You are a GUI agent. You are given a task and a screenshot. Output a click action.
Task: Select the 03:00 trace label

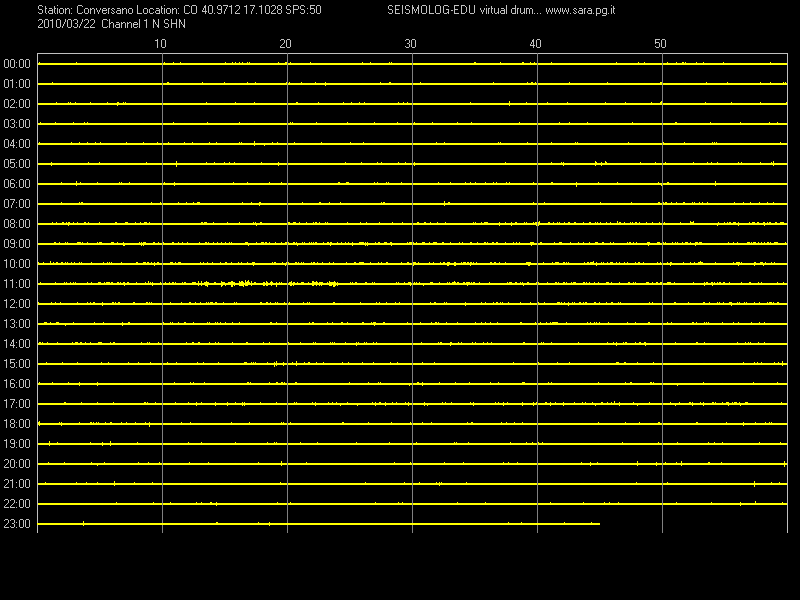[17, 124]
